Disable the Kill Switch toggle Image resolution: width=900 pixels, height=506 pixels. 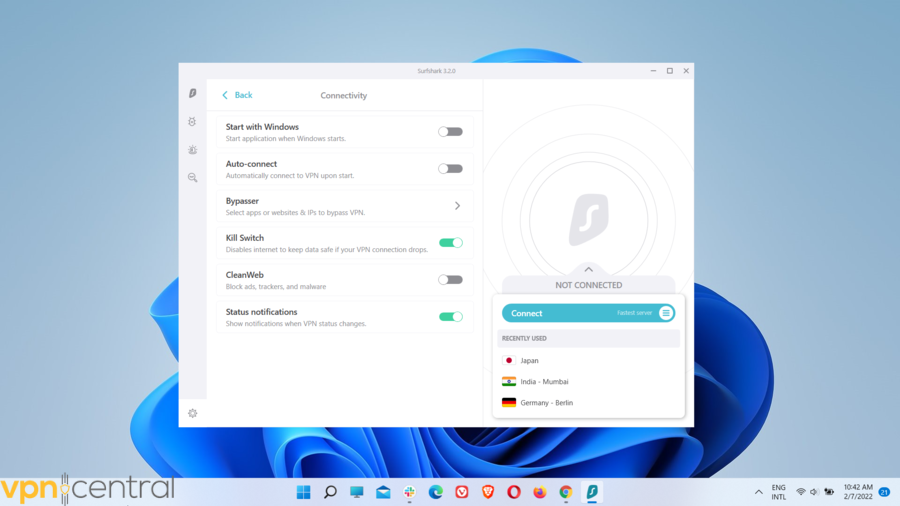[450, 243]
